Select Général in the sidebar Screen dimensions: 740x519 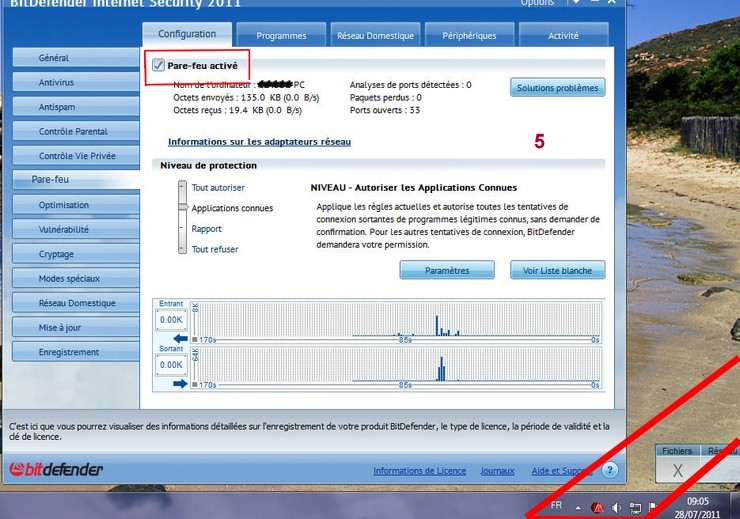tap(76, 58)
